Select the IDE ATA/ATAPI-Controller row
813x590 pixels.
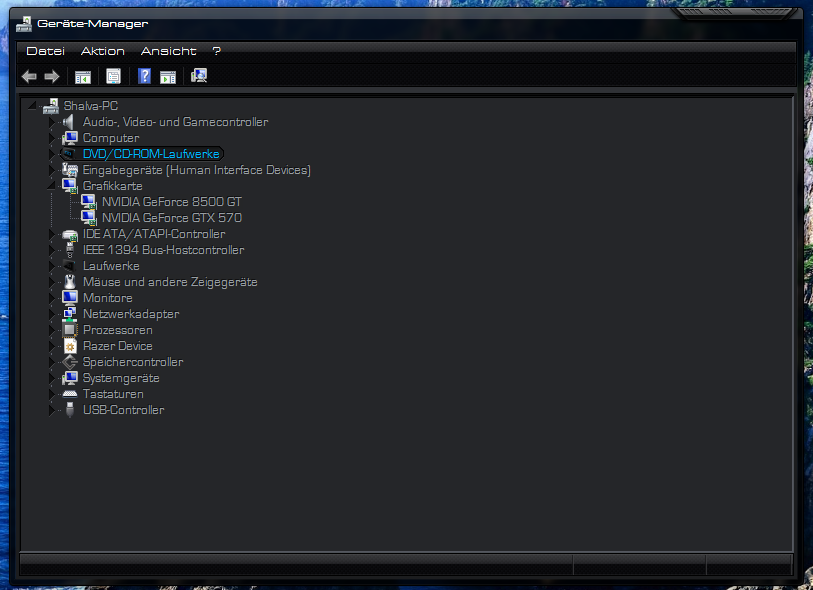154,234
